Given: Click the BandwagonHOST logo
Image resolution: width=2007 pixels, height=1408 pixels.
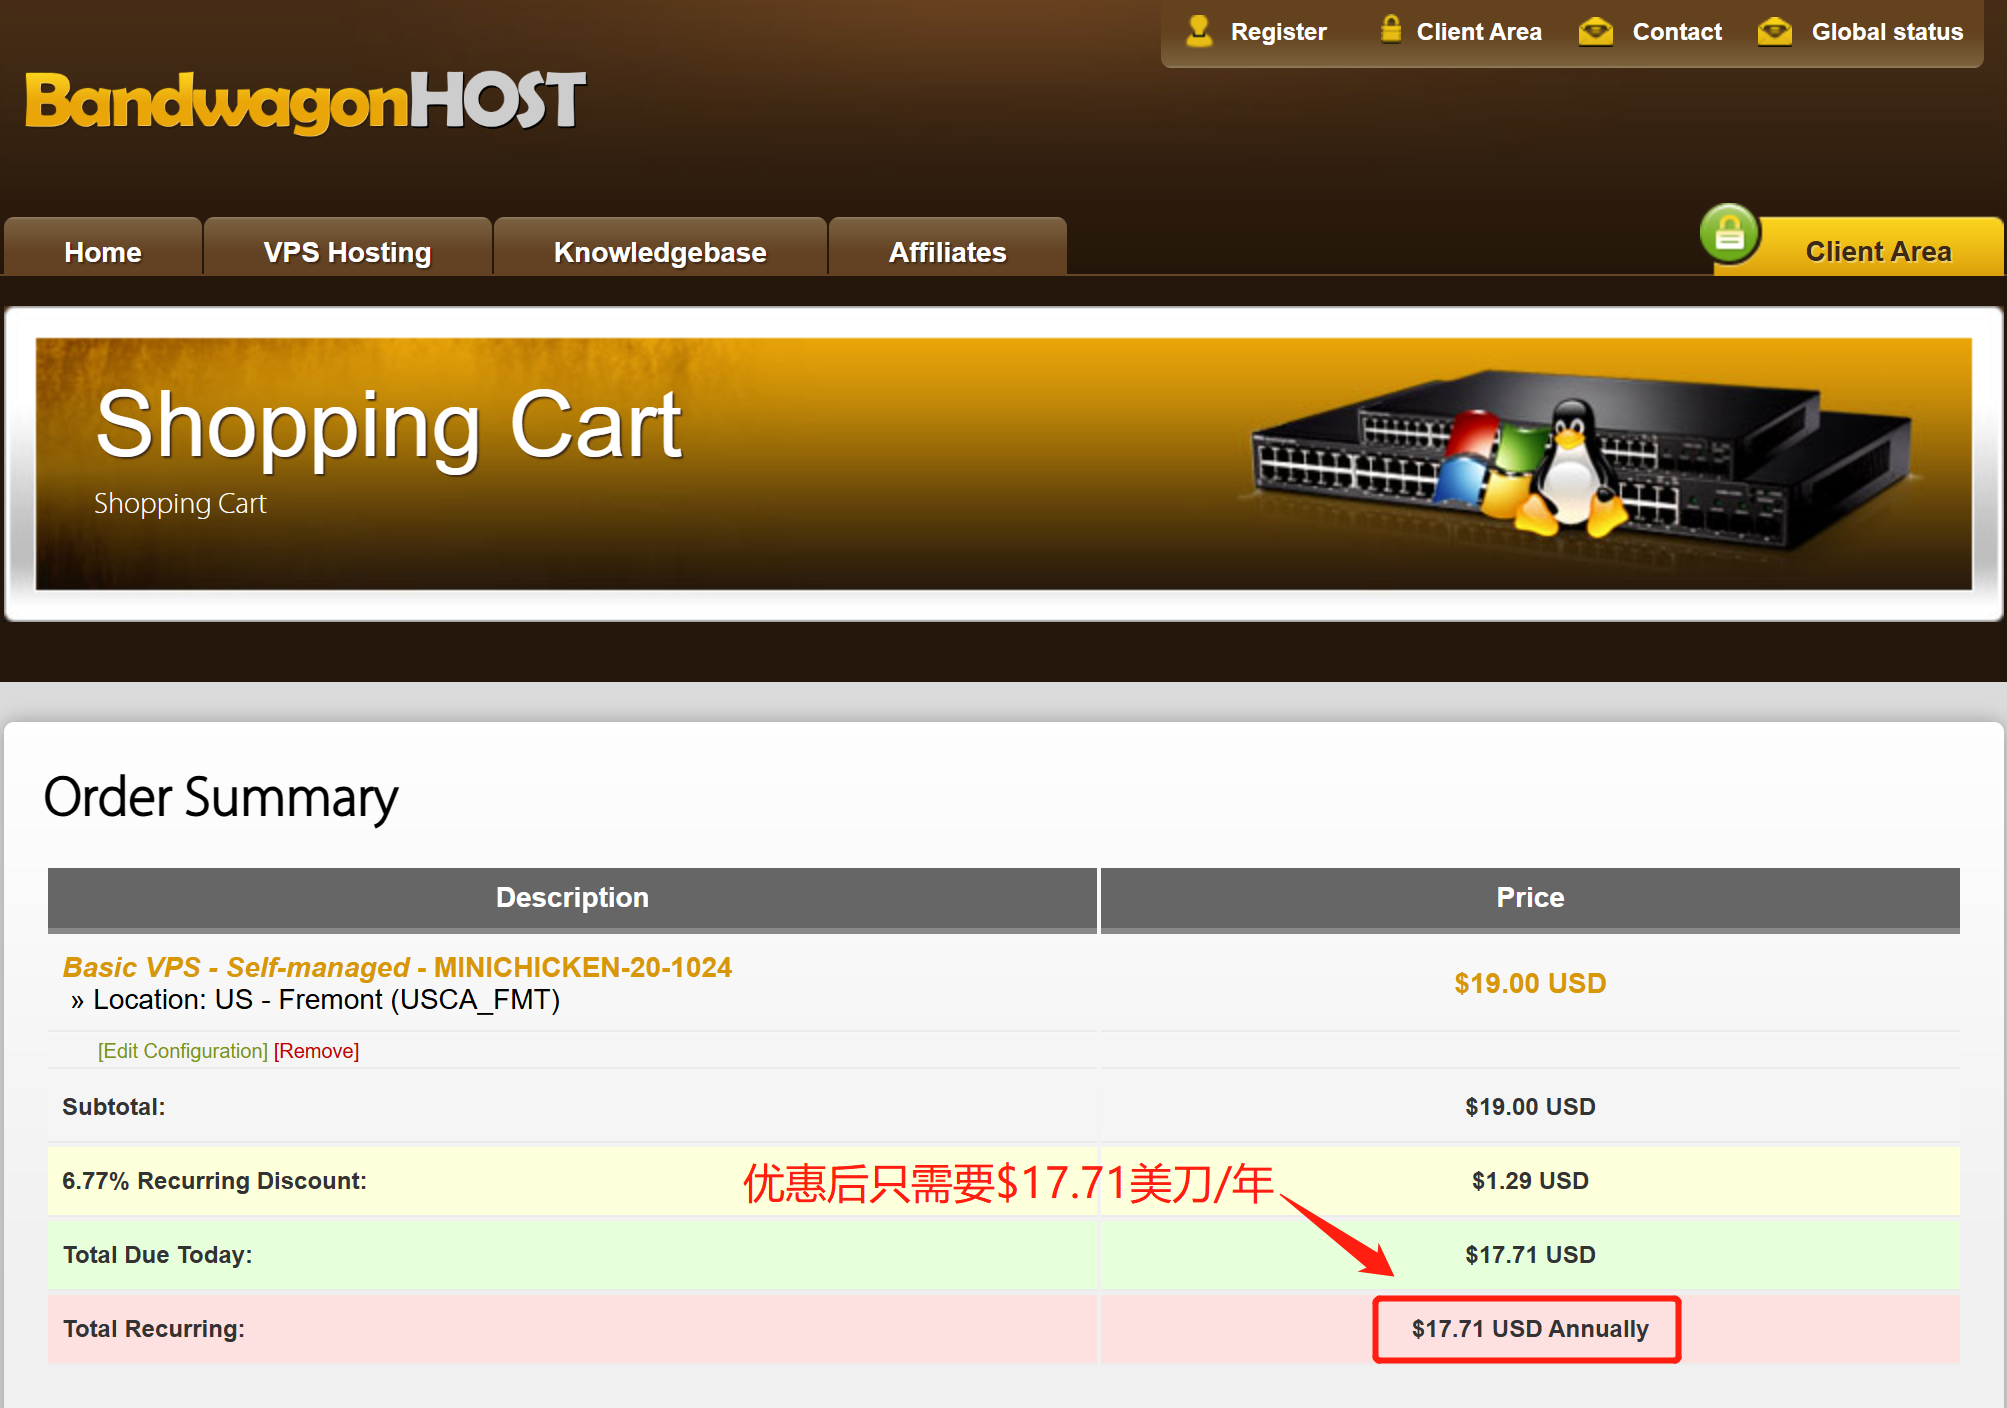Looking at the screenshot, I should coord(305,101).
